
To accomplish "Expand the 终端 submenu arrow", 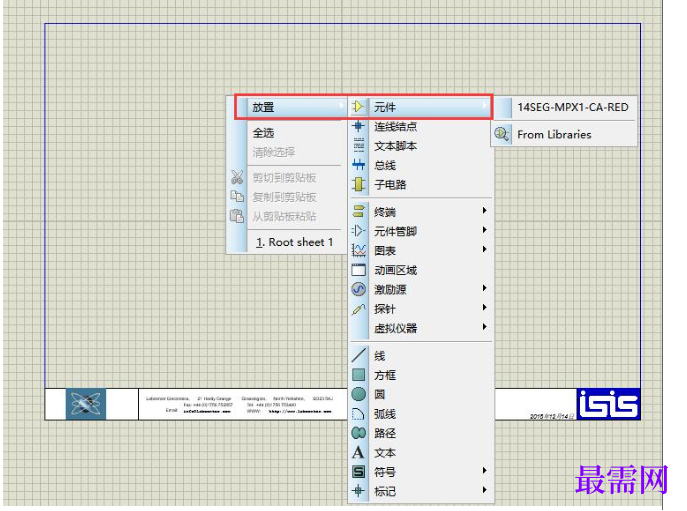I will (485, 210).
